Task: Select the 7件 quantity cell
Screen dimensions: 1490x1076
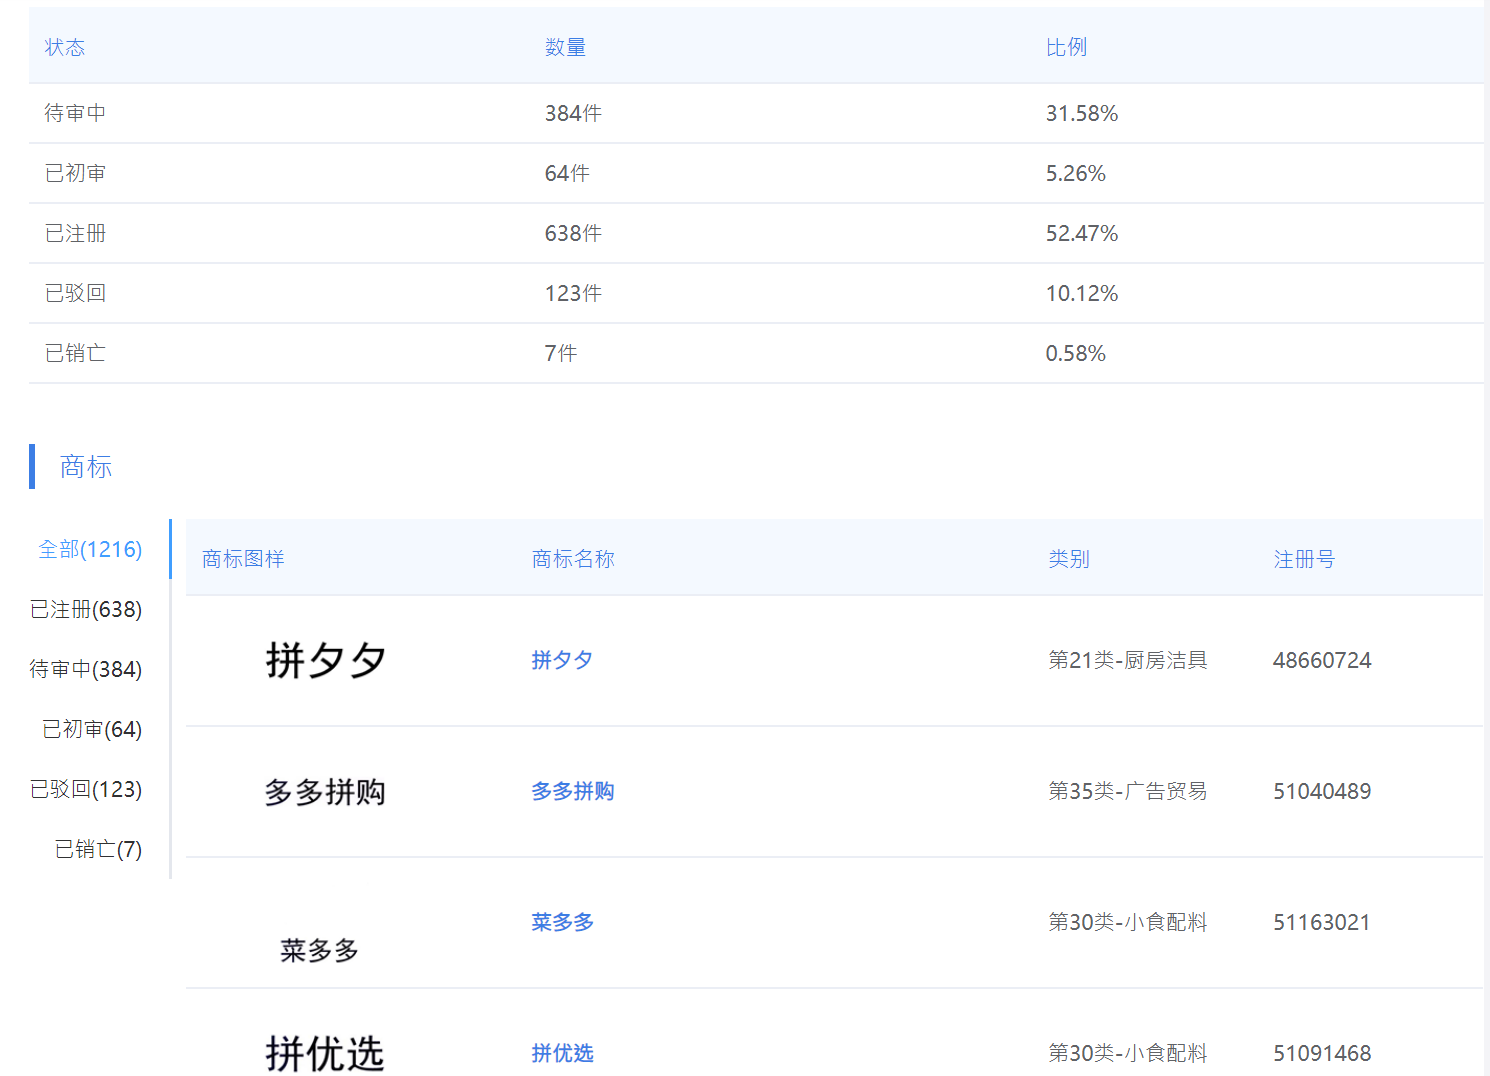Action: 561,353
